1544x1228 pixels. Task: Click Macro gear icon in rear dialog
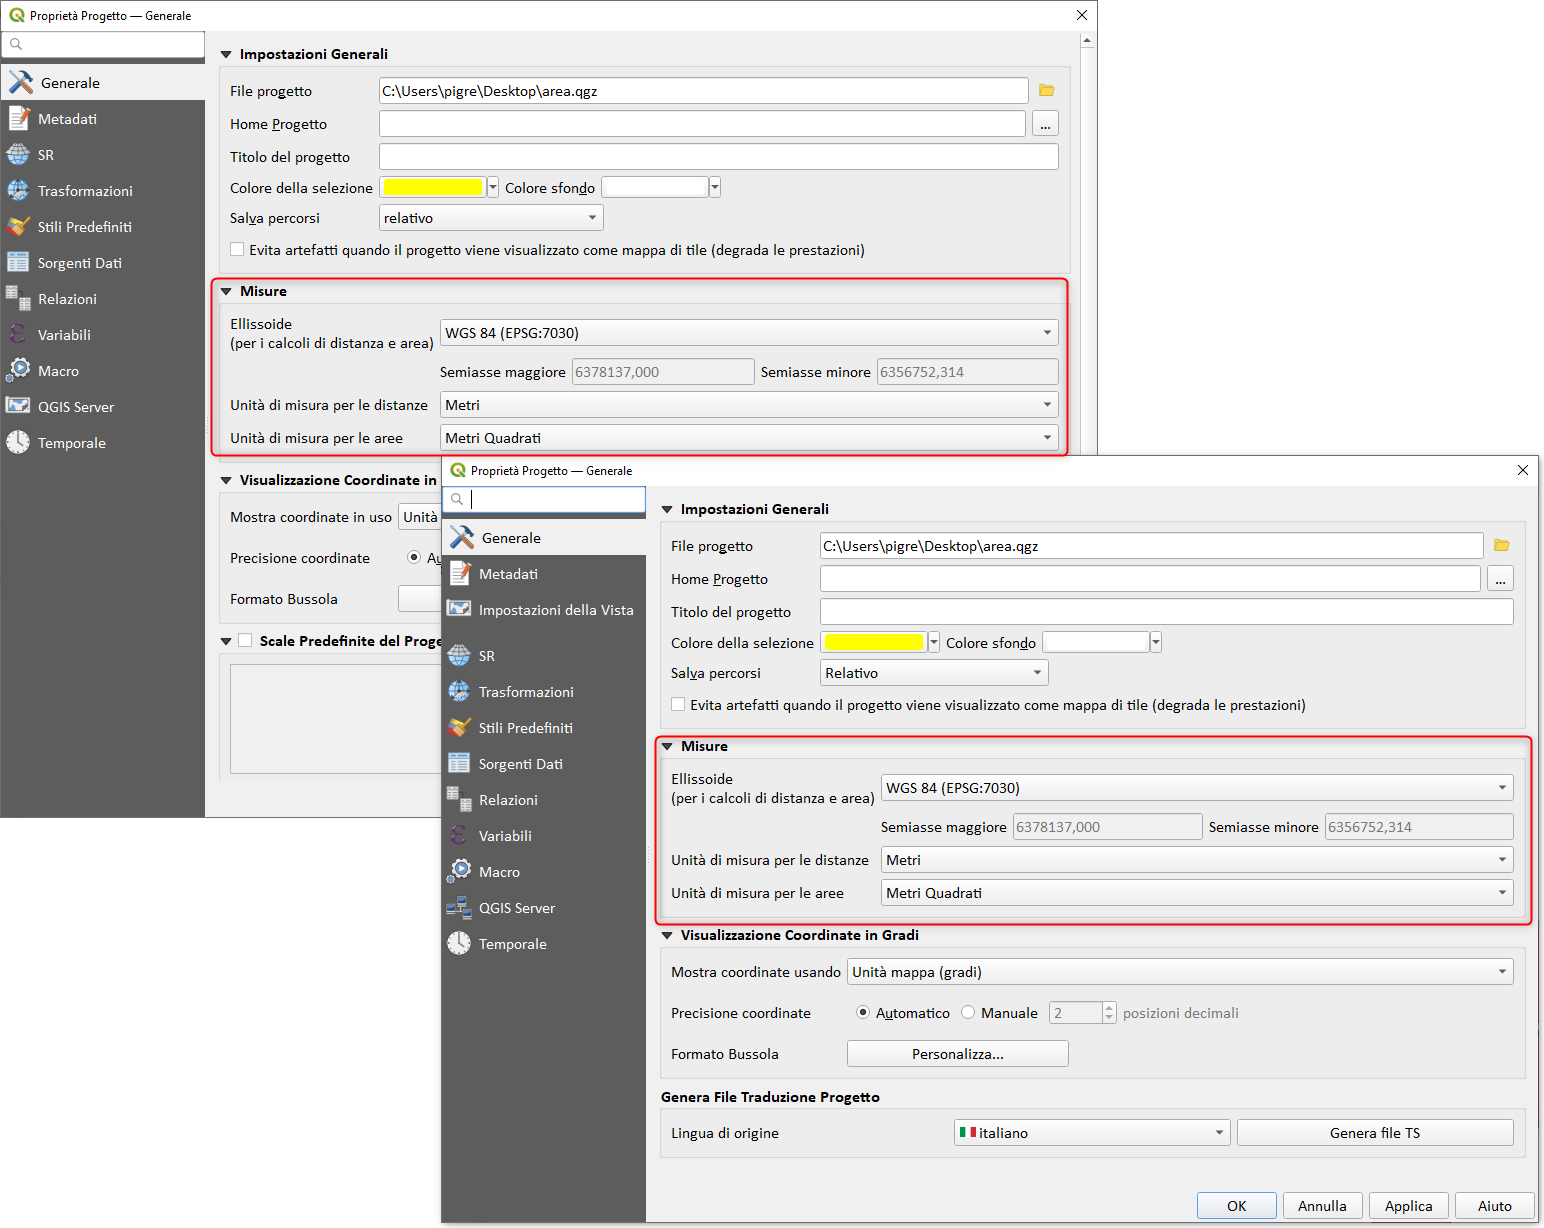(x=18, y=371)
